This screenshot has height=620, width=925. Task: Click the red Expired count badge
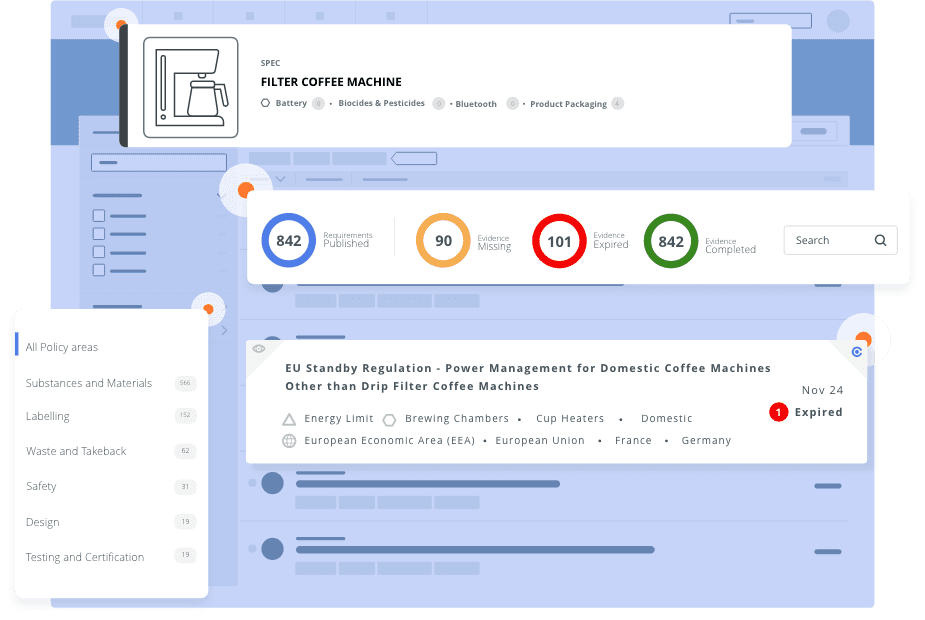tap(779, 412)
